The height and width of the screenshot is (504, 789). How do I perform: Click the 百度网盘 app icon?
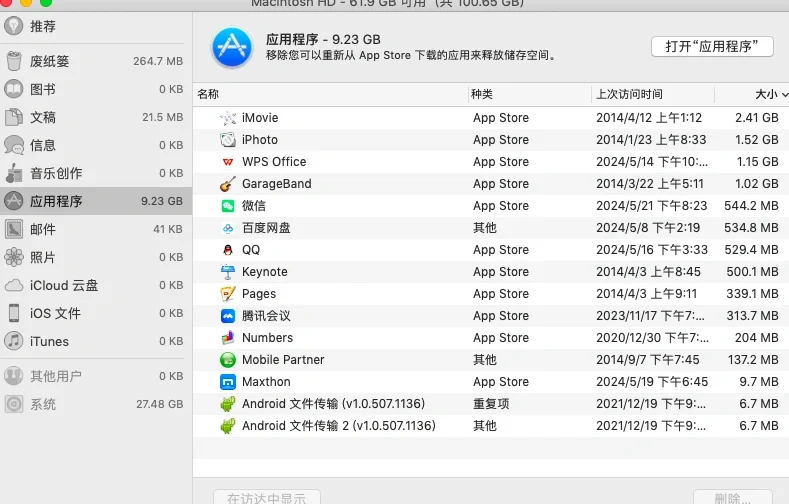click(x=228, y=228)
